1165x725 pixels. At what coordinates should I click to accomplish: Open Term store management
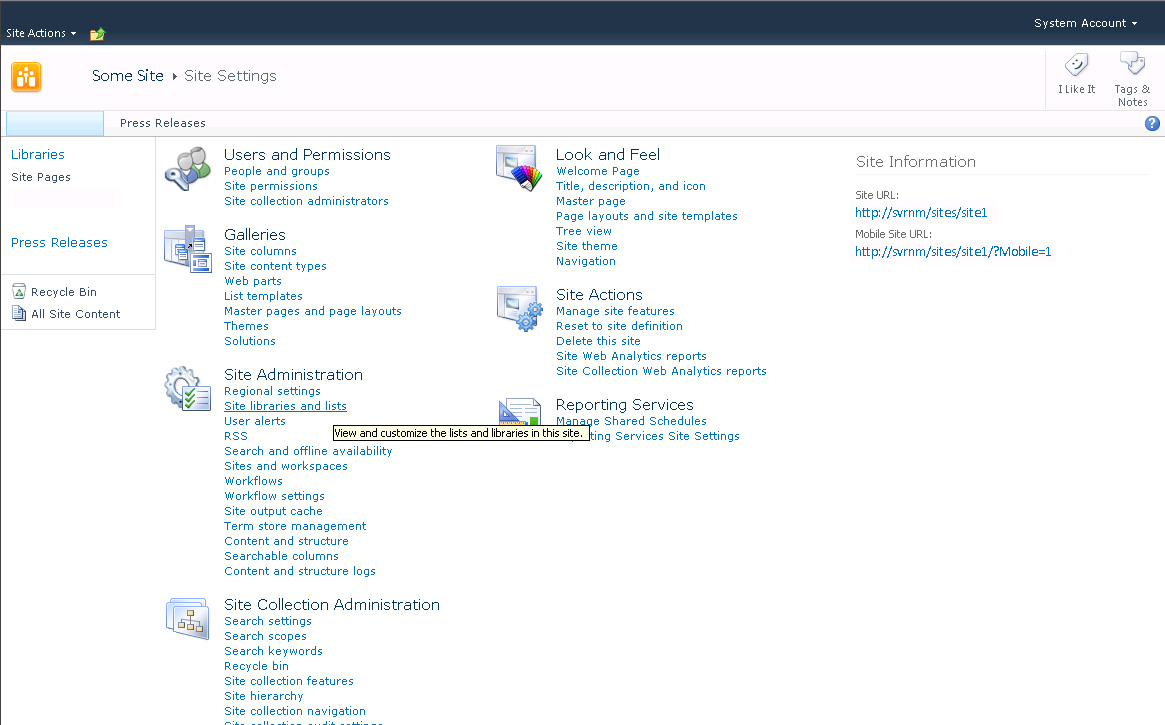[295, 526]
